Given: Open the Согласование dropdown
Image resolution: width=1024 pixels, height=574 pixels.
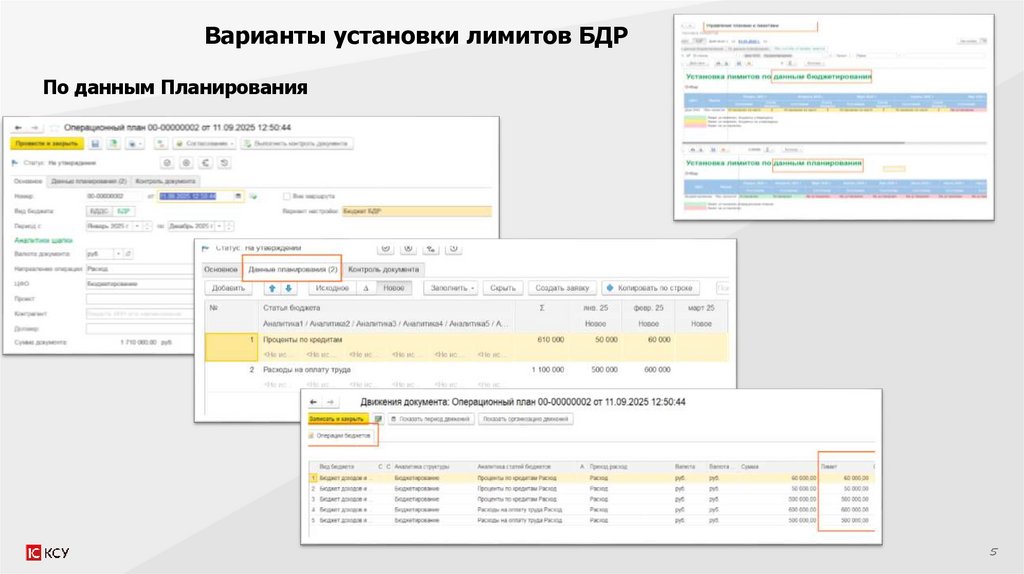Looking at the screenshot, I should click(x=204, y=143).
